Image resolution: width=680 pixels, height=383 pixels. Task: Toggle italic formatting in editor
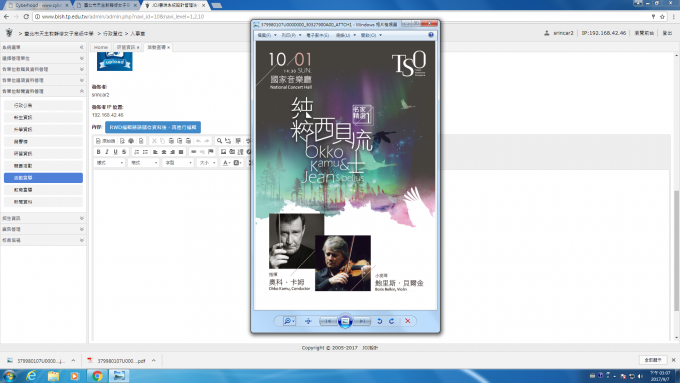click(x=107, y=151)
